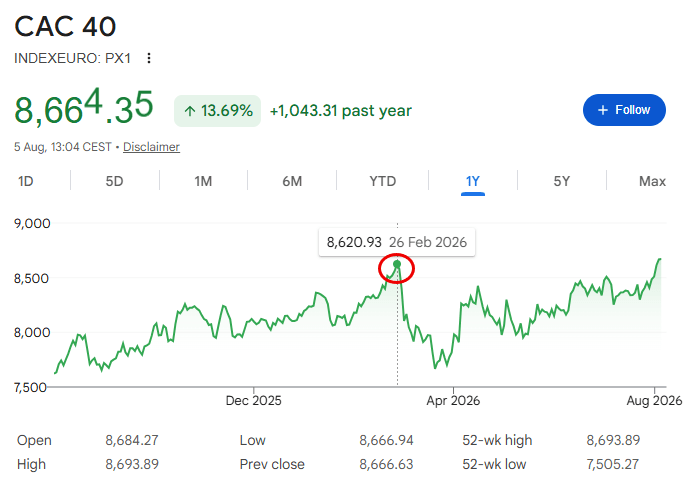The height and width of the screenshot is (495, 686).
Task: Switch to the 6M time range tab
Action: coord(292,181)
